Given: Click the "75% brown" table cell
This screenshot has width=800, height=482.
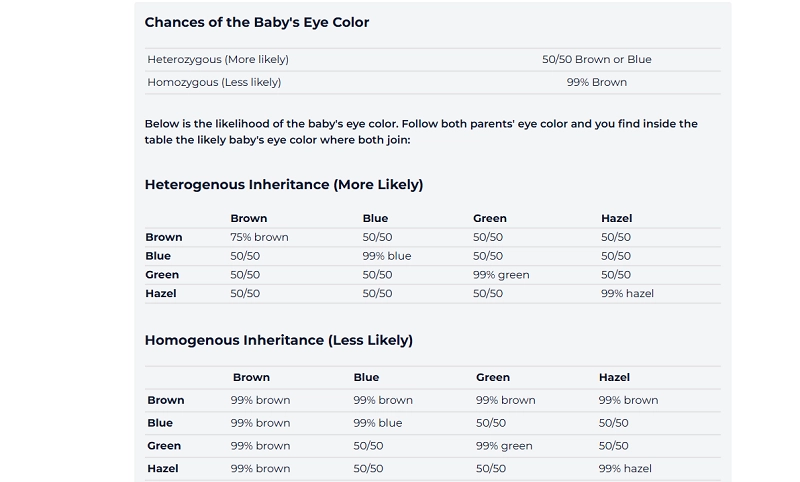Looking at the screenshot, I should (259, 237).
